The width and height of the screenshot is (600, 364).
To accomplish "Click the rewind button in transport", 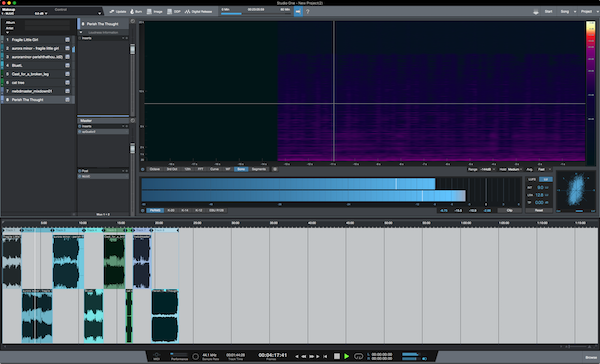I will pos(304,356).
